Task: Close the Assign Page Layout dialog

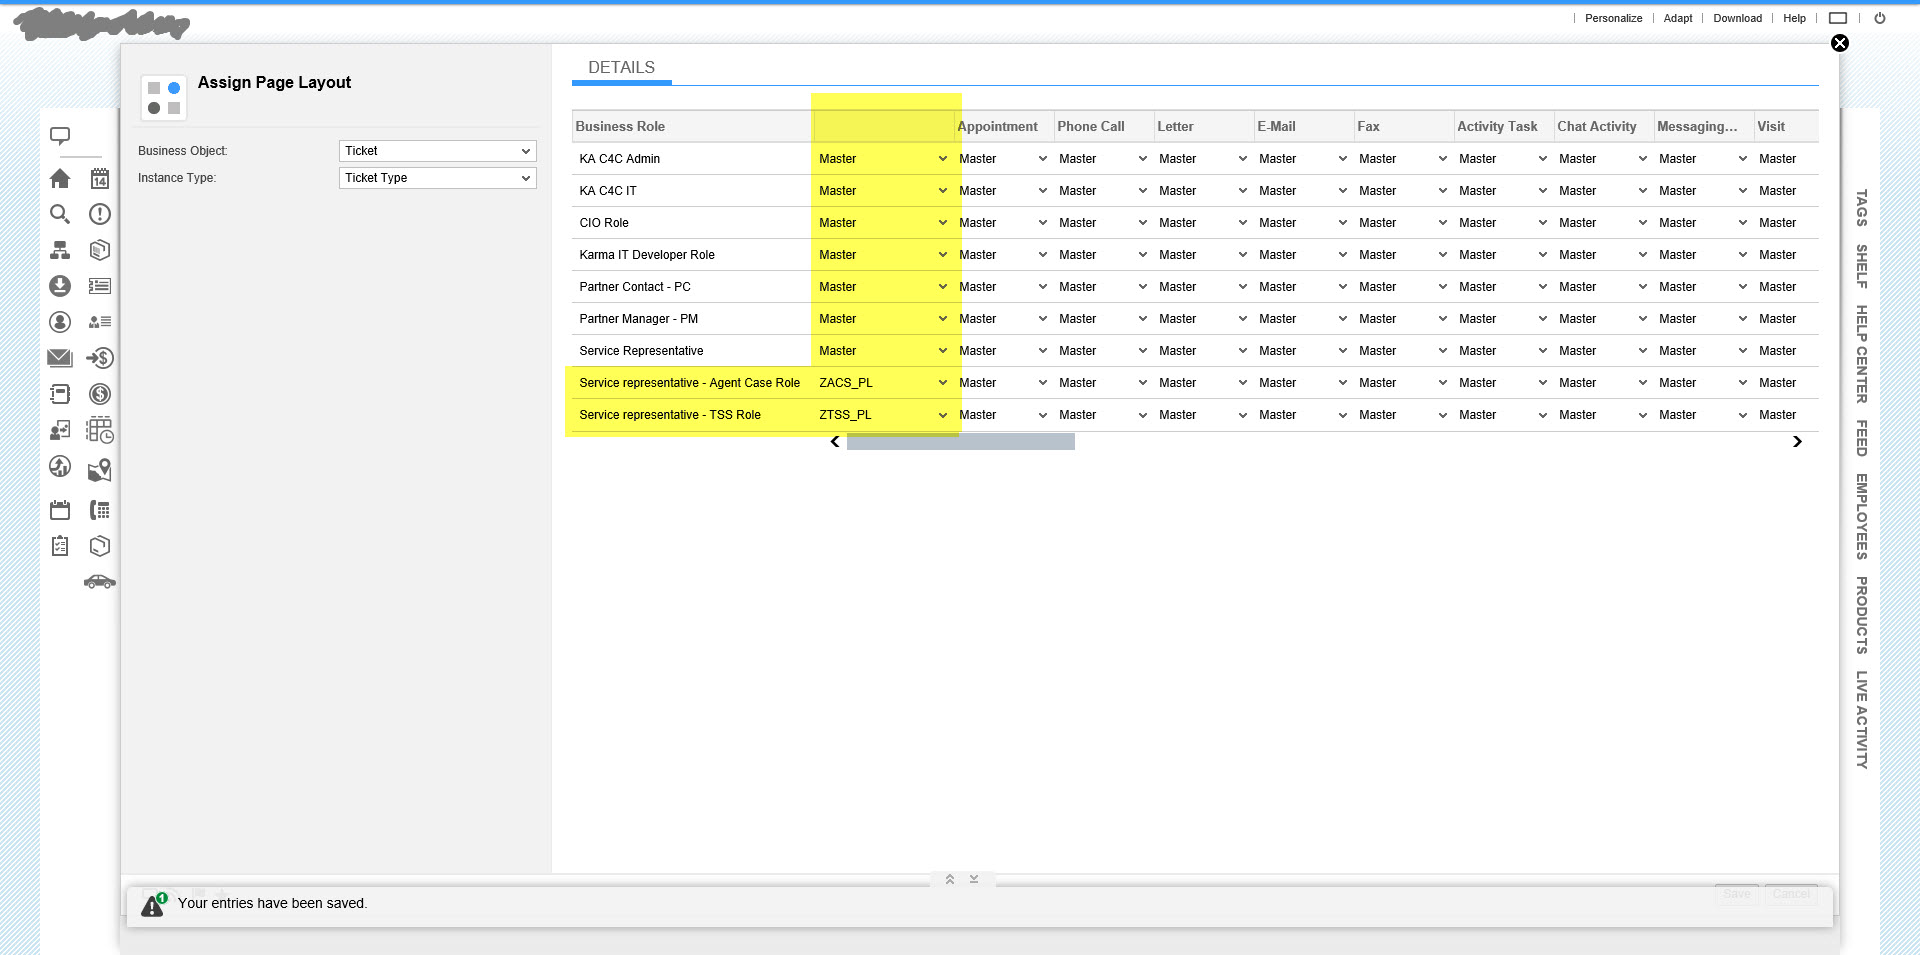Action: coord(1840,43)
